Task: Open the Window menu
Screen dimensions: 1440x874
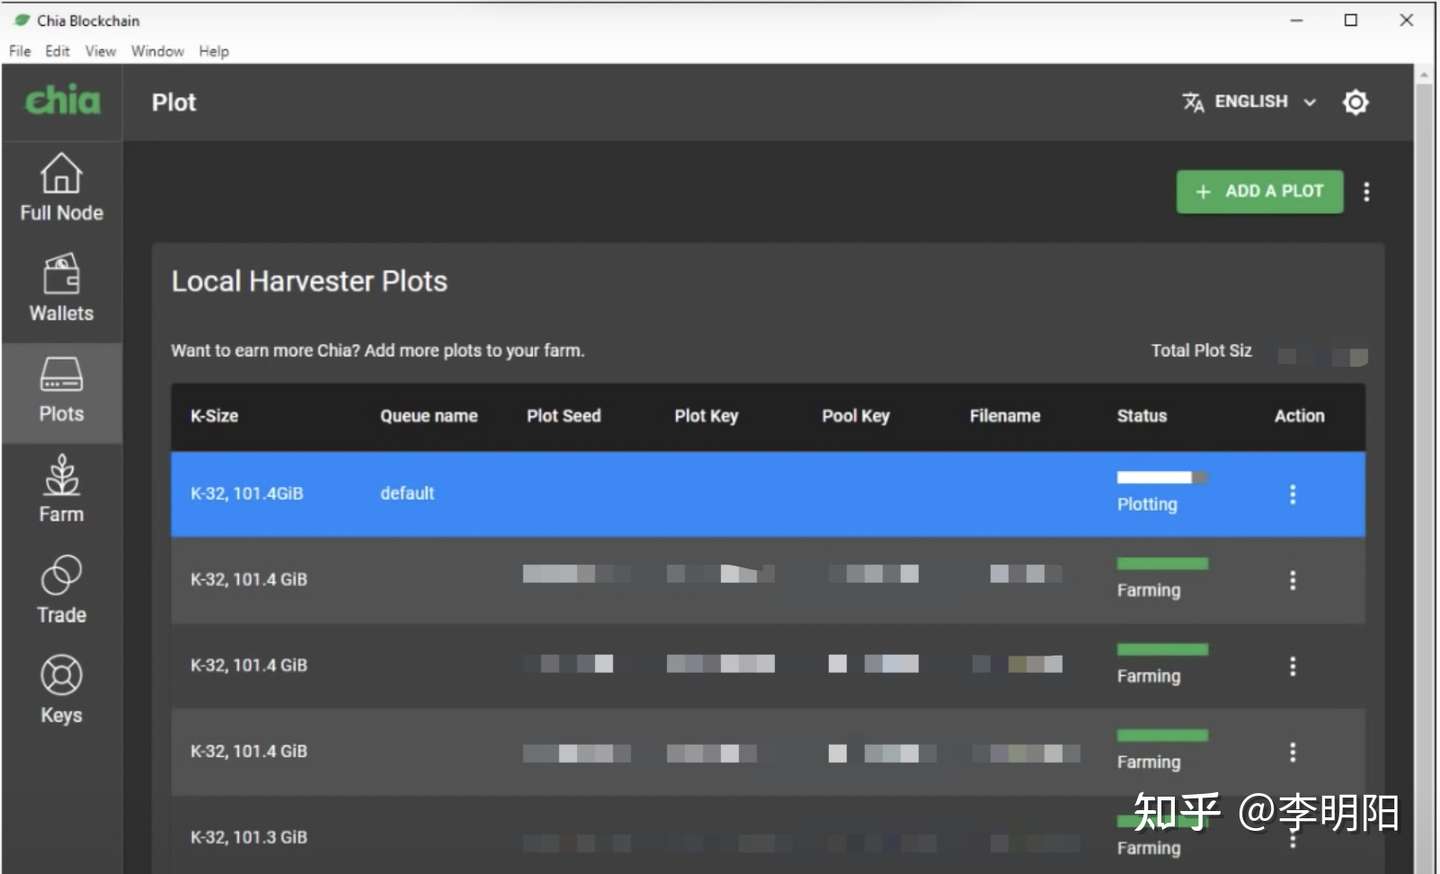Action: (157, 51)
